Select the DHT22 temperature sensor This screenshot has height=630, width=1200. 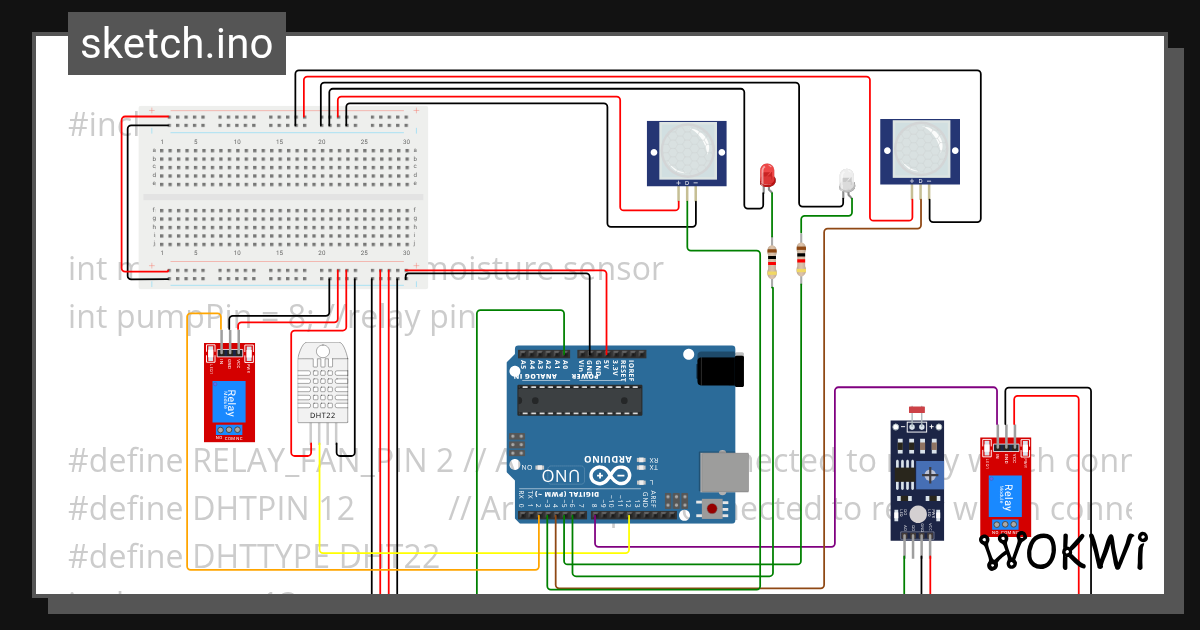(324, 385)
